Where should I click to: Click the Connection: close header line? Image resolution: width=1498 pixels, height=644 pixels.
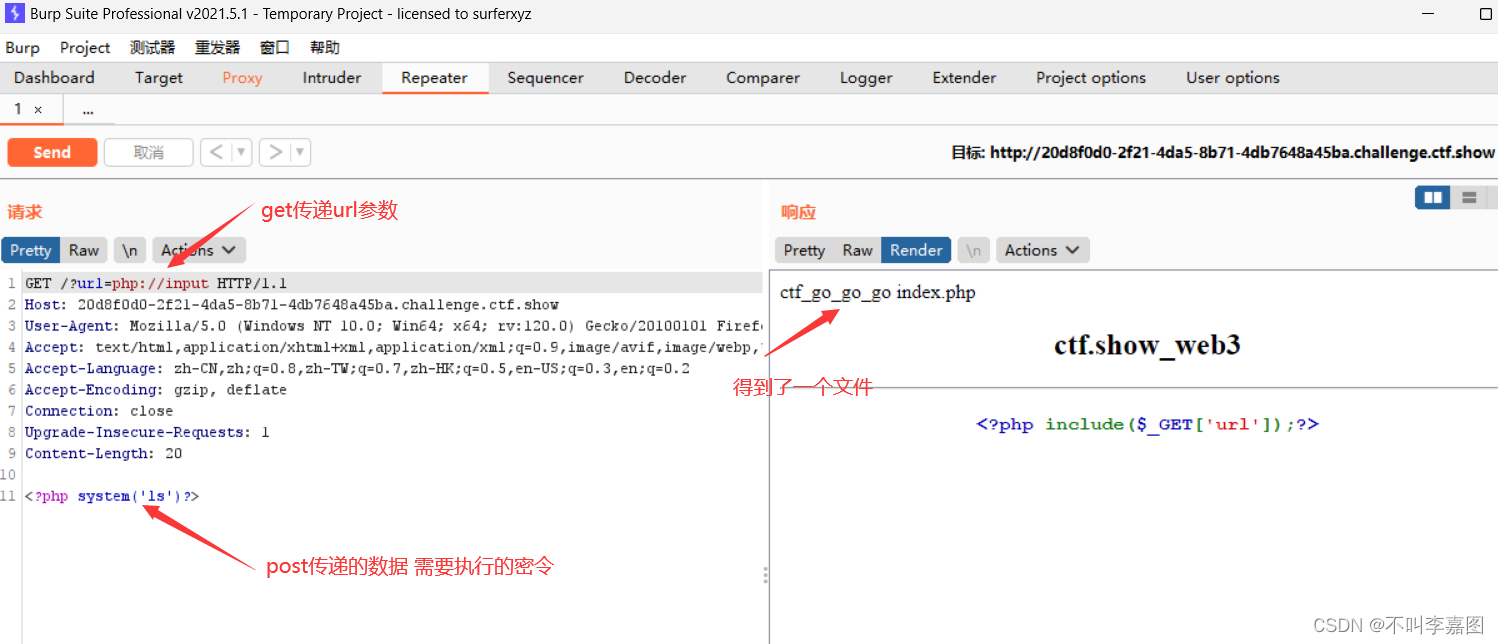click(99, 411)
